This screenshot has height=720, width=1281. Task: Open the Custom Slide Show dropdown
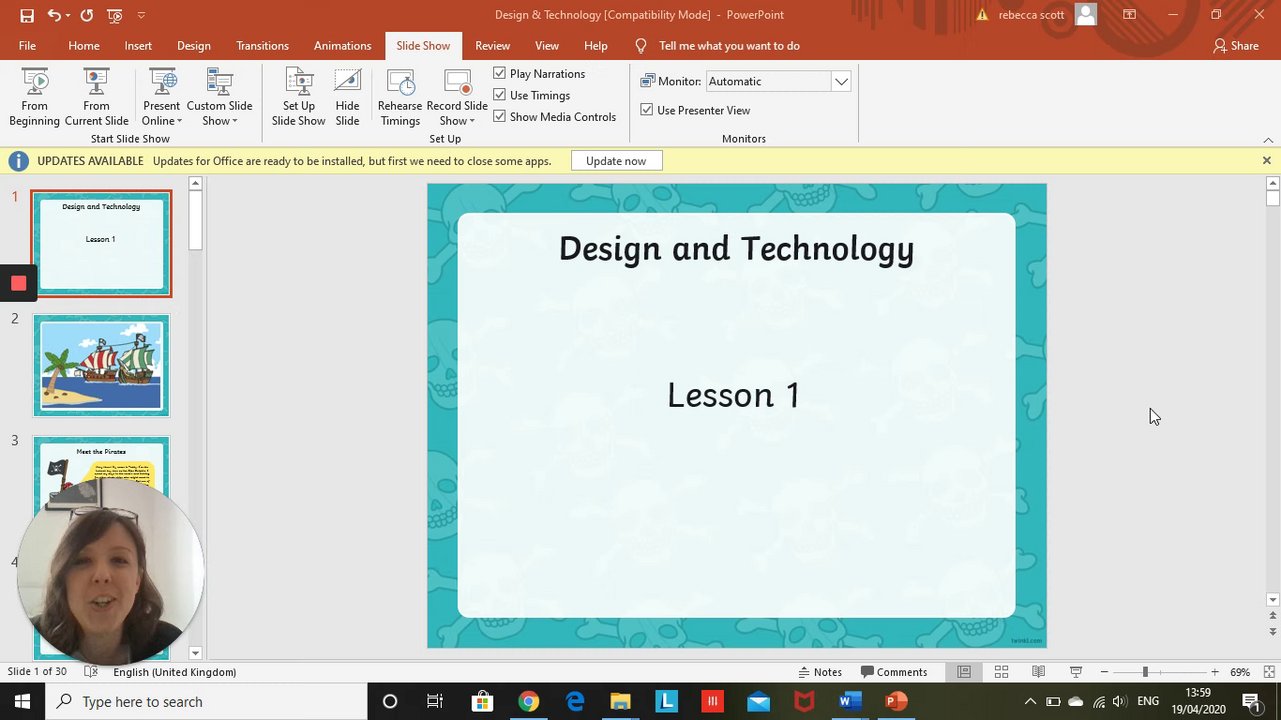219,113
